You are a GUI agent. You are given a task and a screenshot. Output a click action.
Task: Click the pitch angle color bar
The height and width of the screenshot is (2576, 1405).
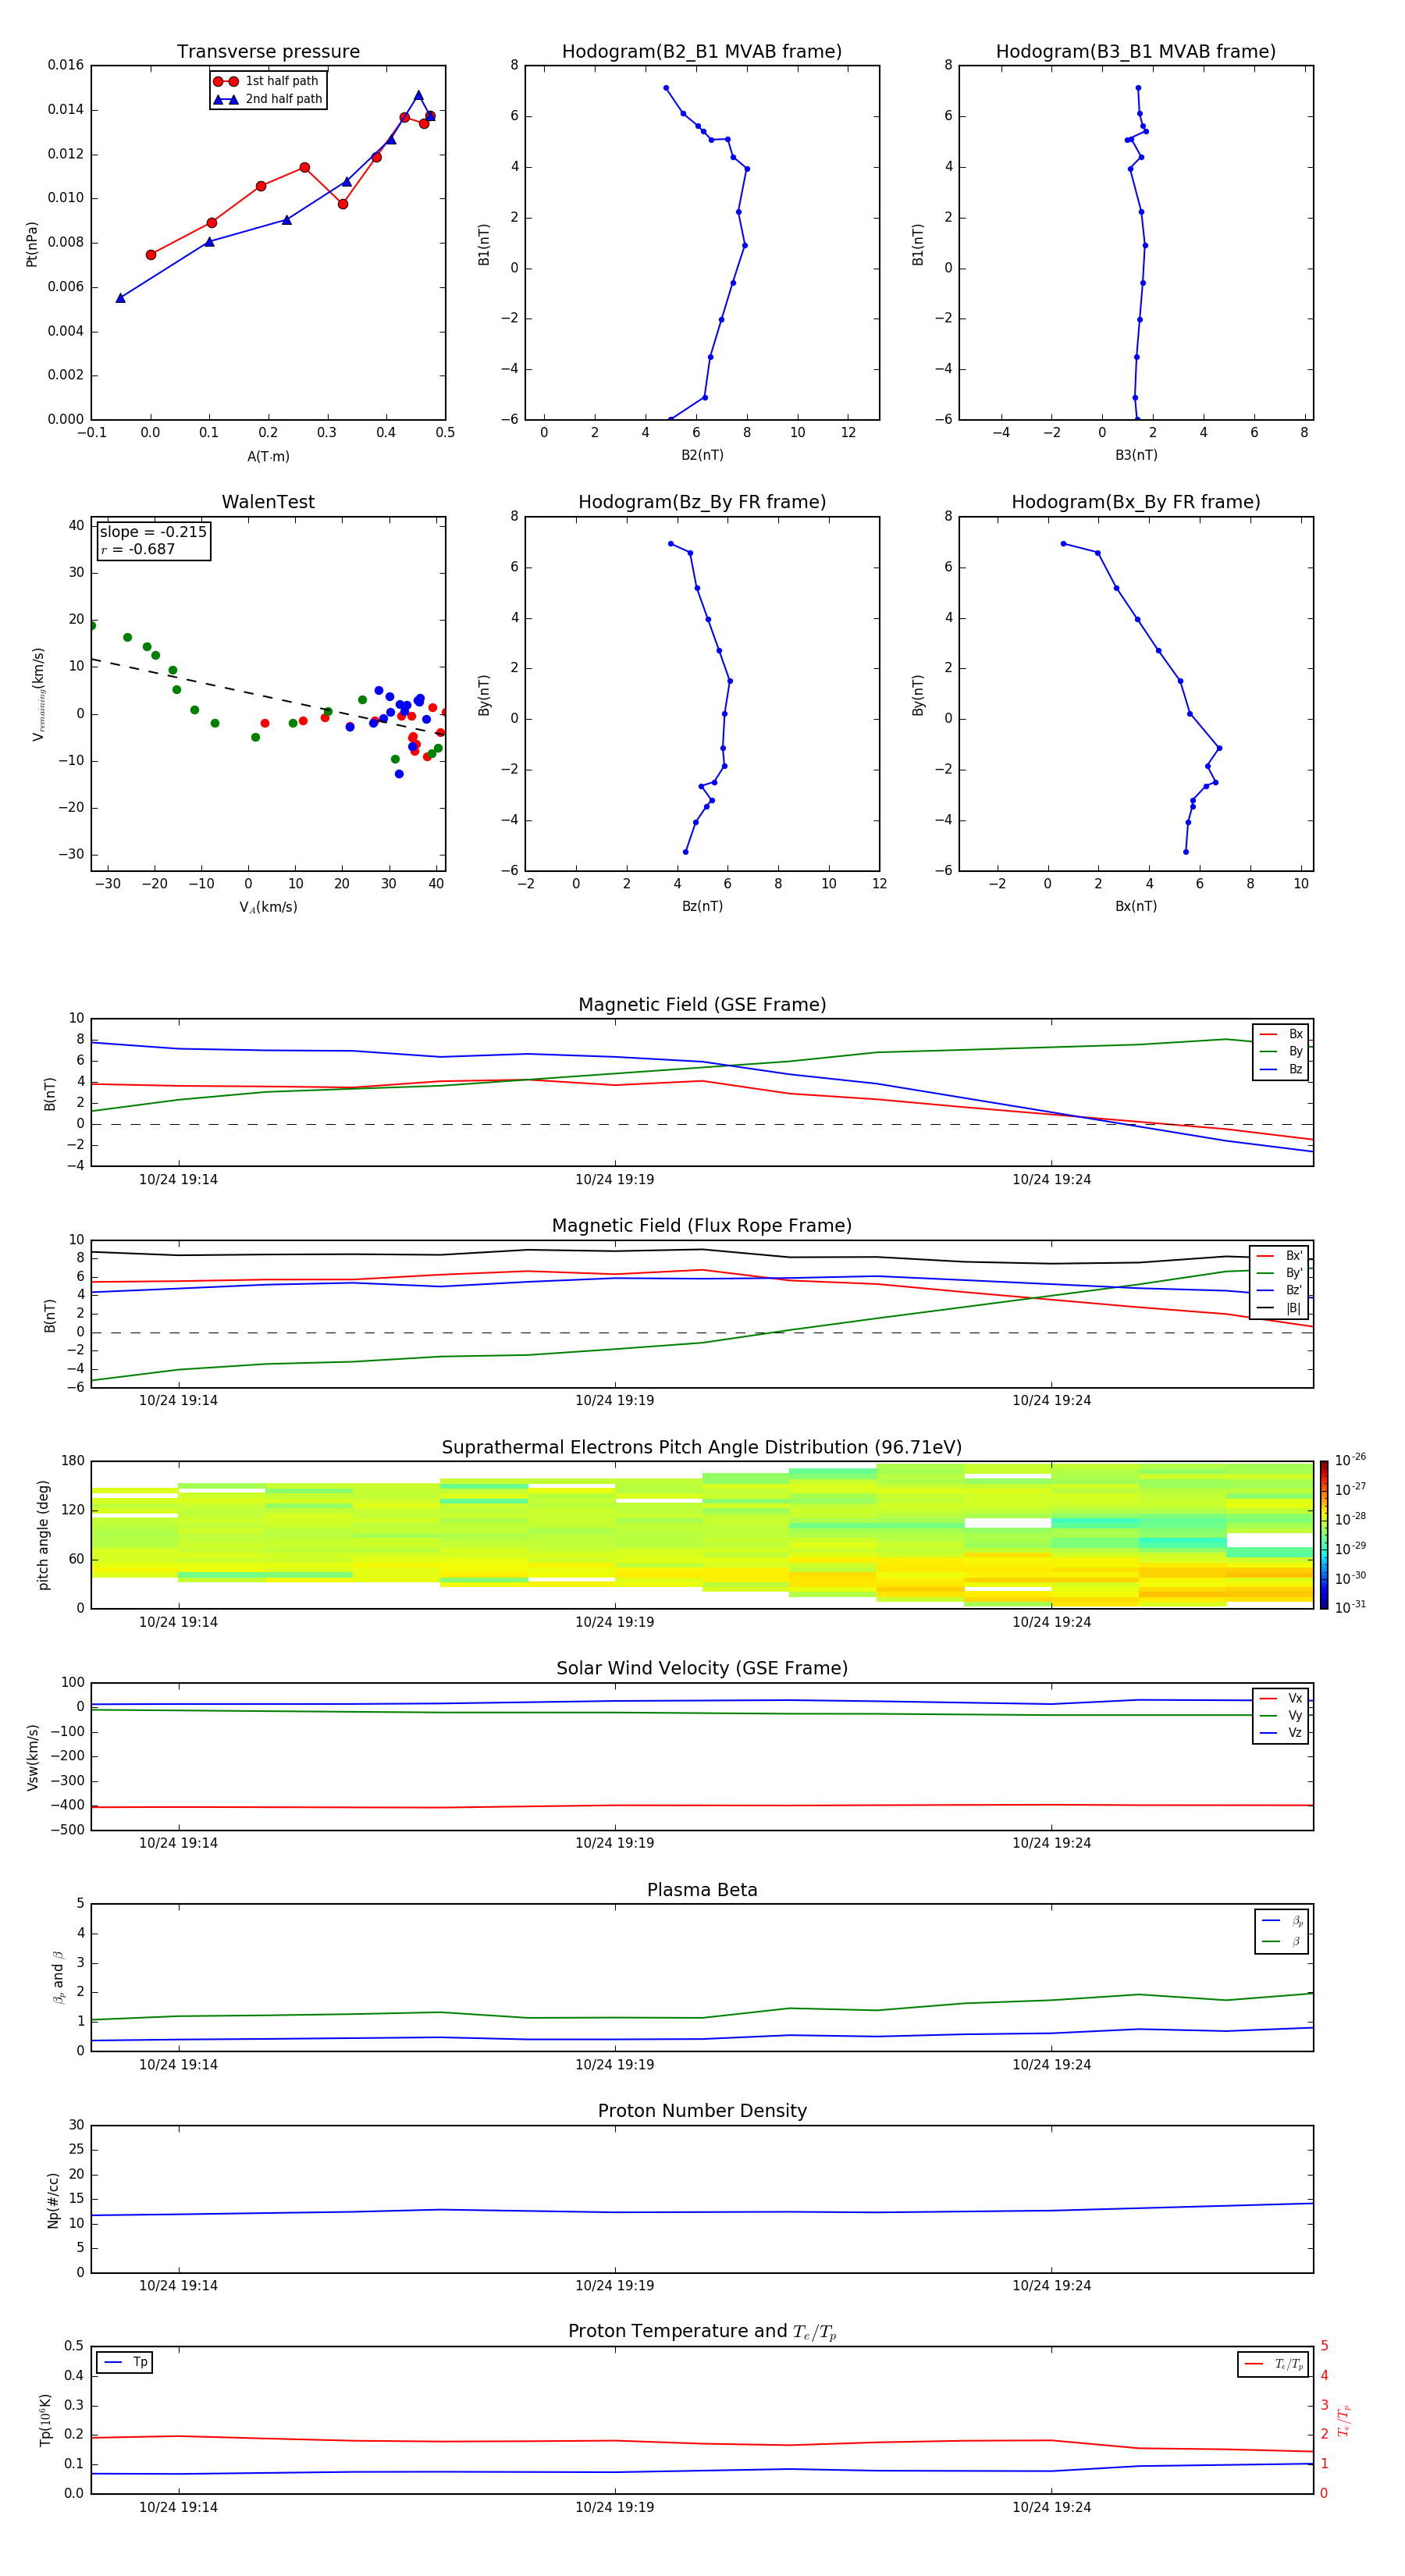(1324, 1535)
